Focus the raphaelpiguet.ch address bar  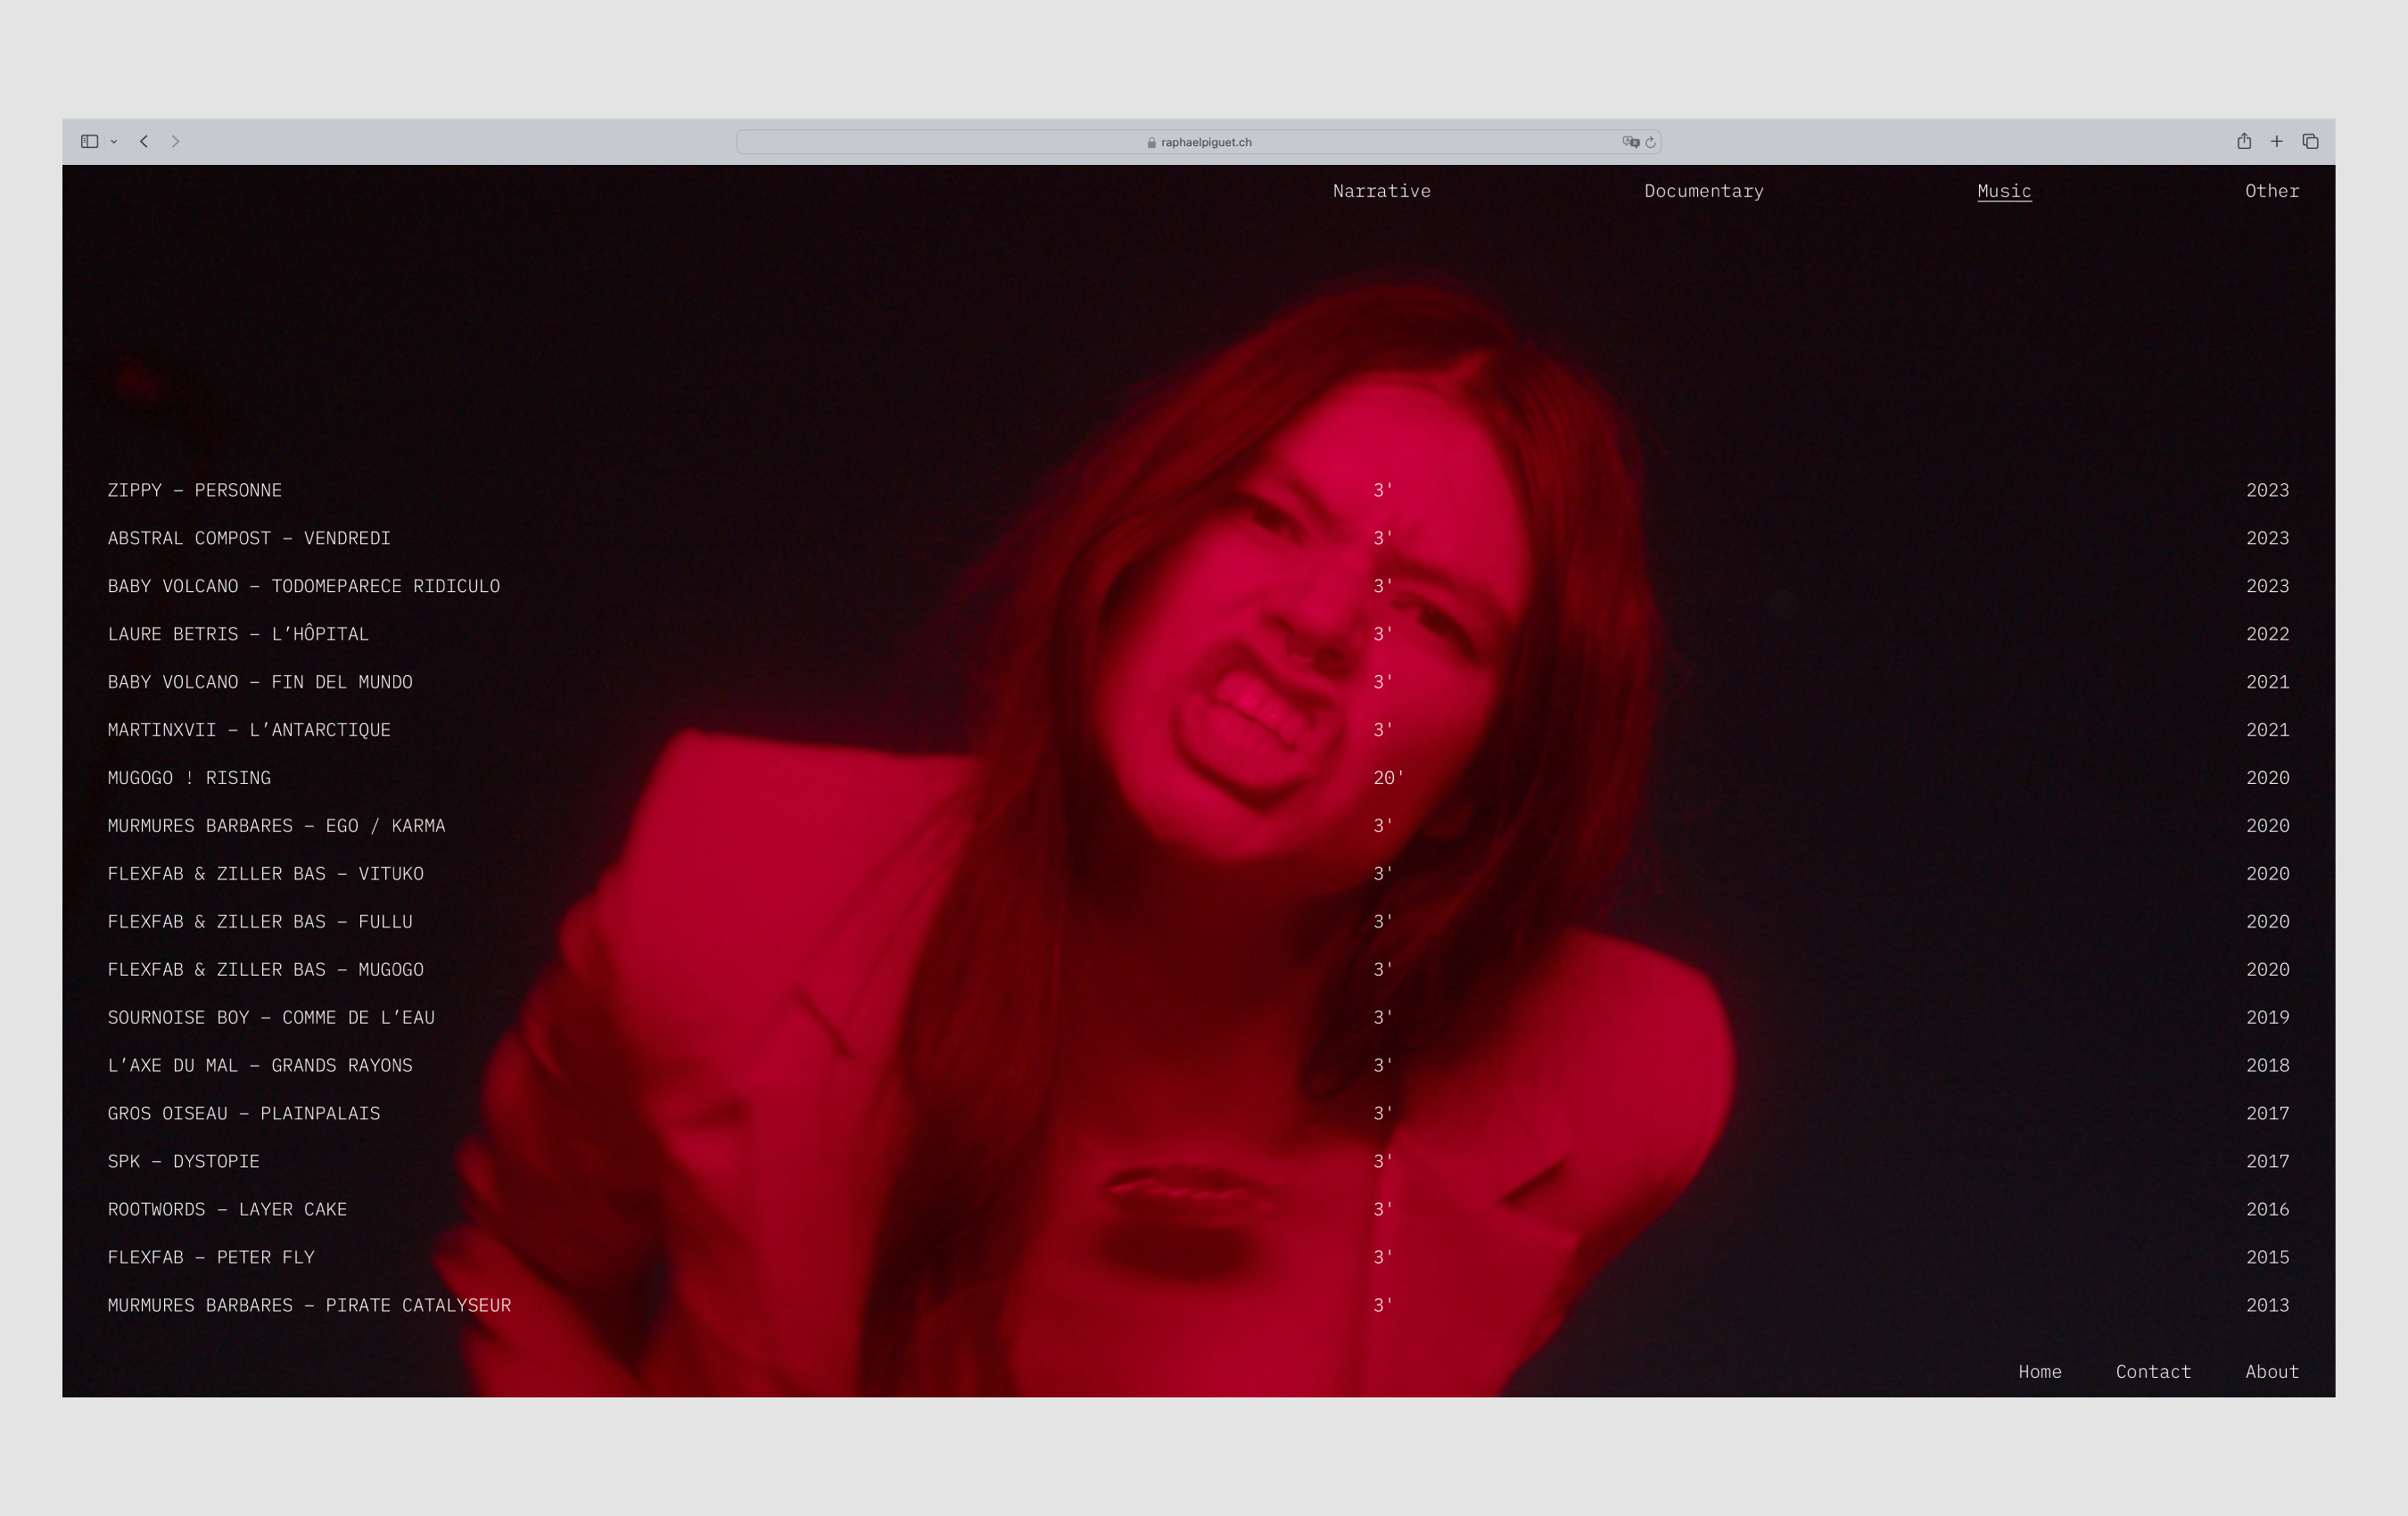(x=1199, y=142)
